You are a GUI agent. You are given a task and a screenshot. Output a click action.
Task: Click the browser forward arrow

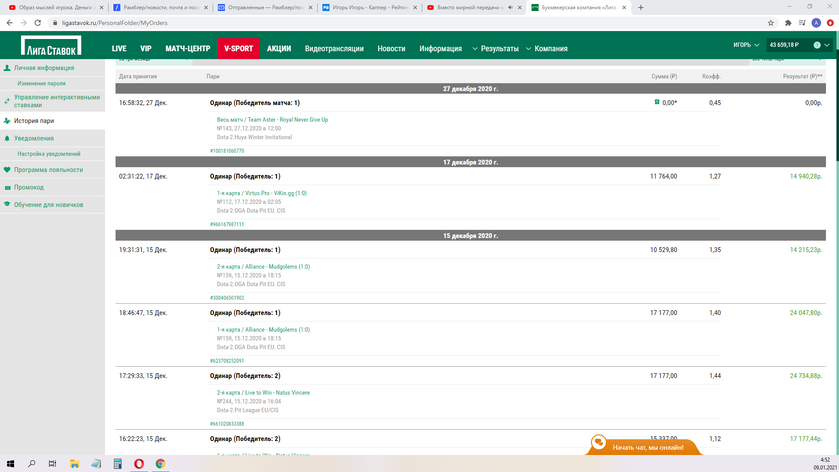(24, 23)
